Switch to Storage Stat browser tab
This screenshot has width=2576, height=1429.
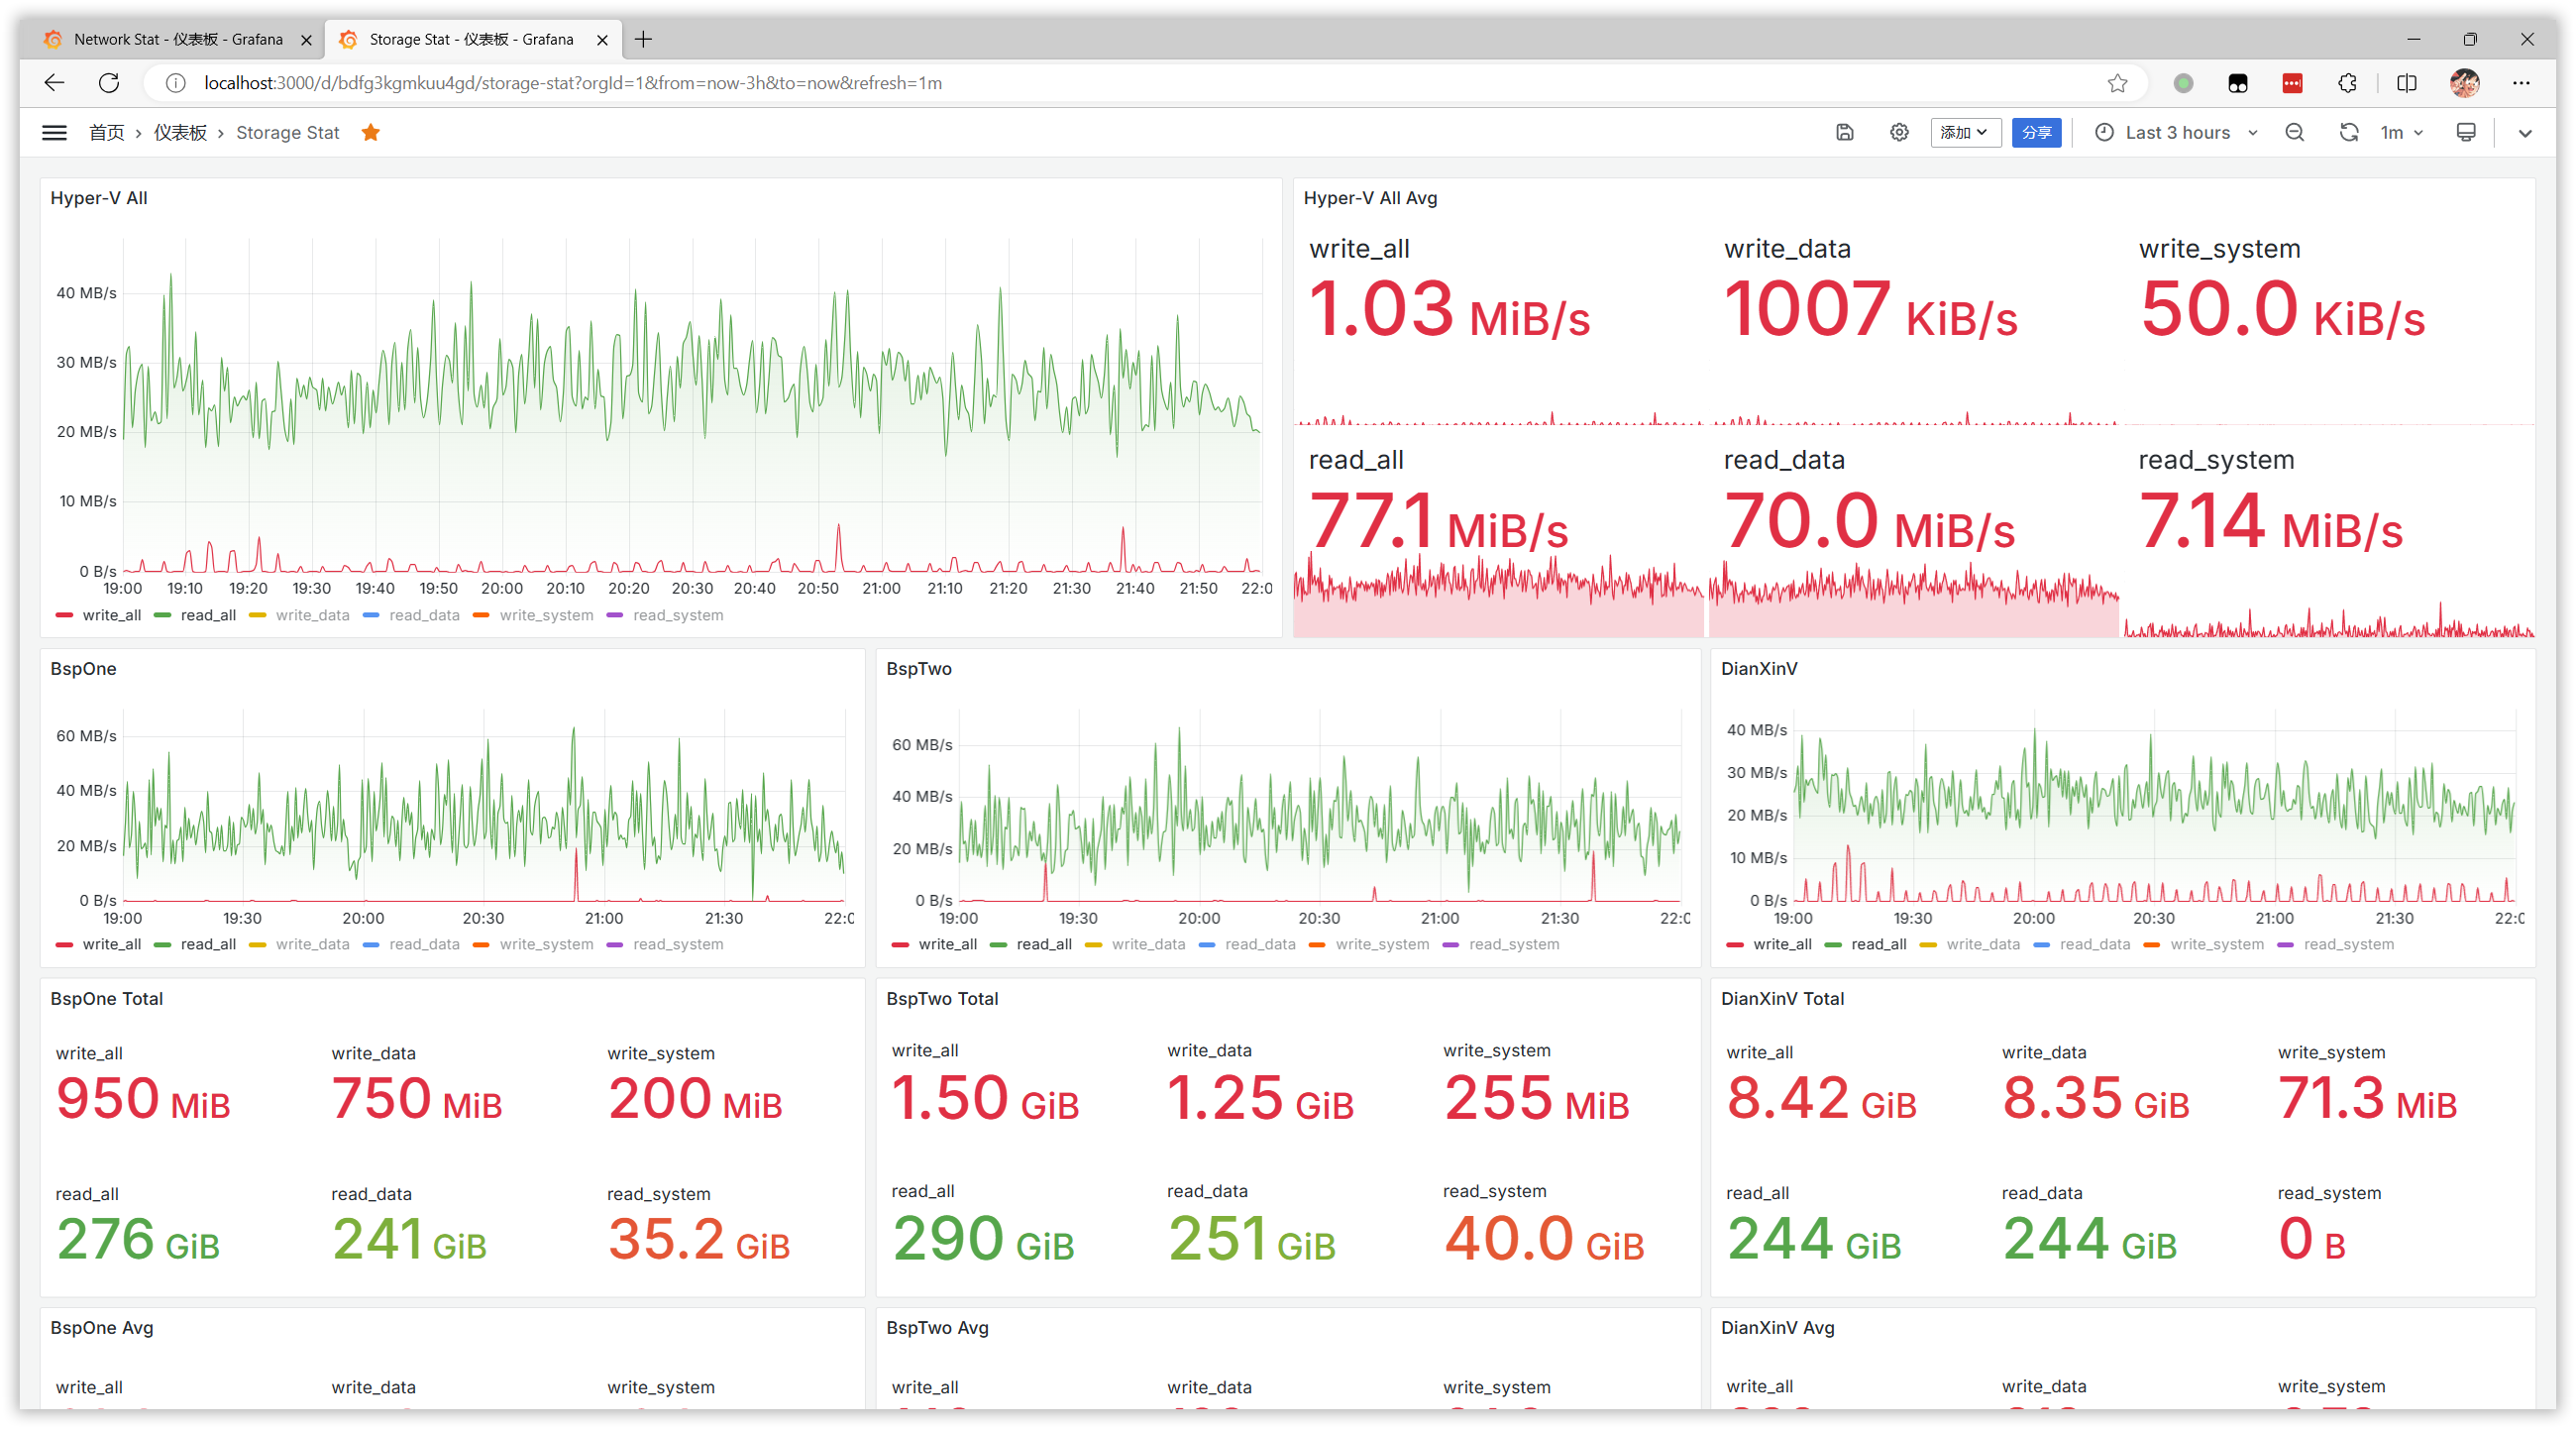pos(471,40)
